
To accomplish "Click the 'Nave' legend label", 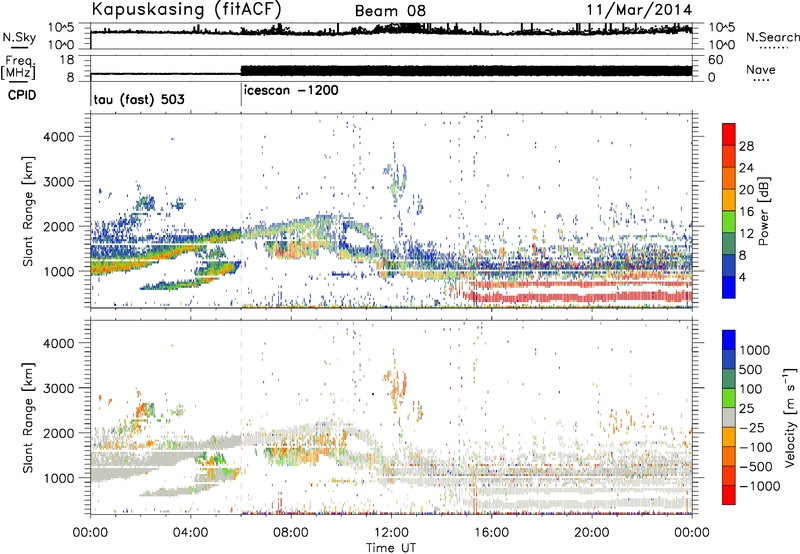I will (761, 69).
